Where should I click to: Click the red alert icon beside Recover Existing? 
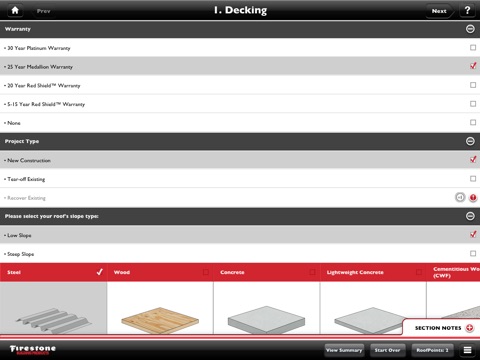[x=473, y=198]
